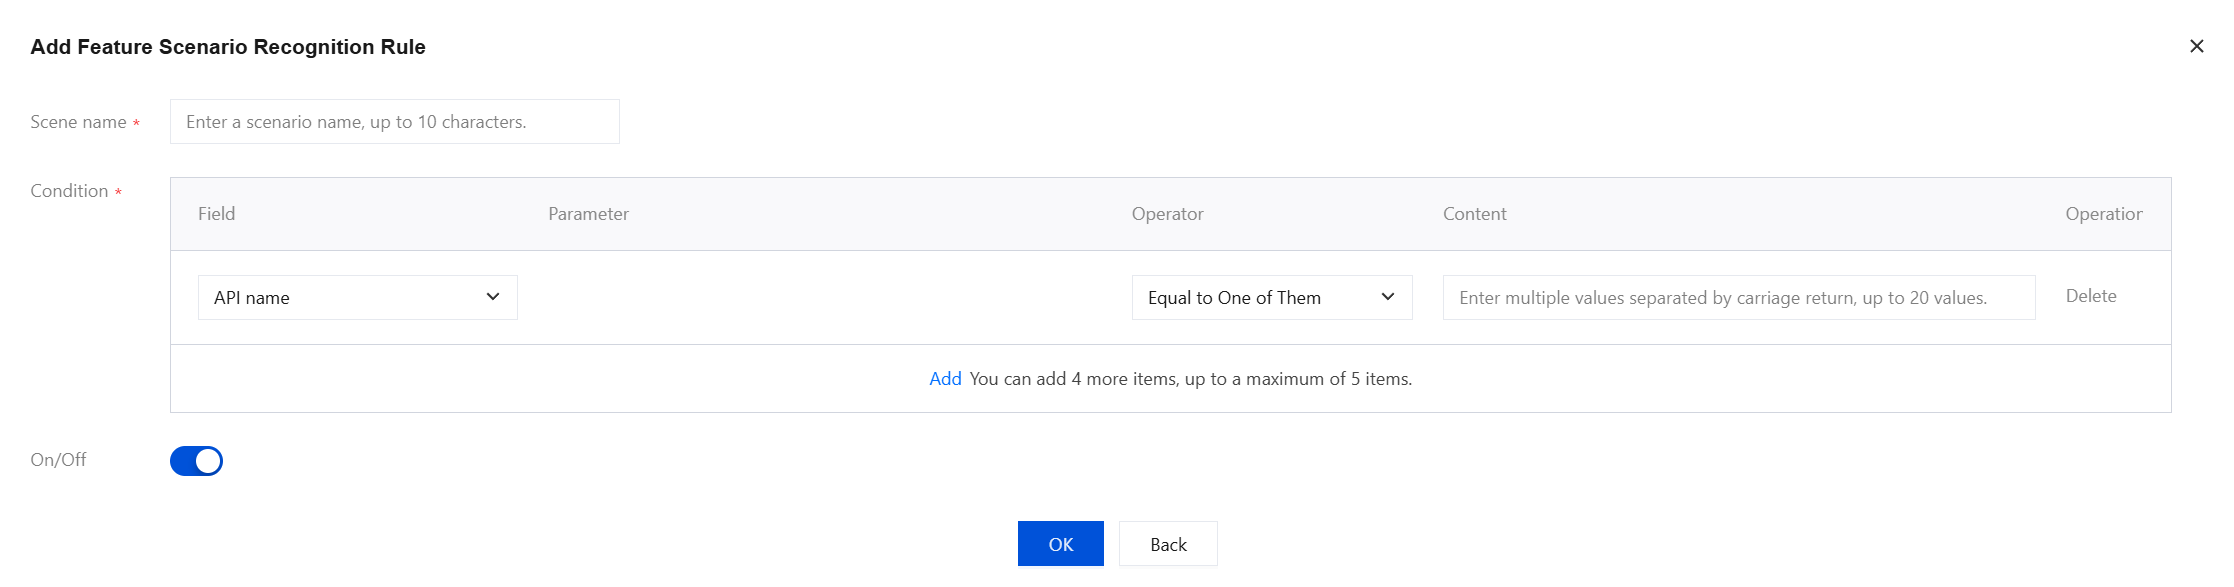Click the Add Feature Scenario Recognition Rule title
Image resolution: width=2234 pixels, height=587 pixels.
click(x=228, y=47)
